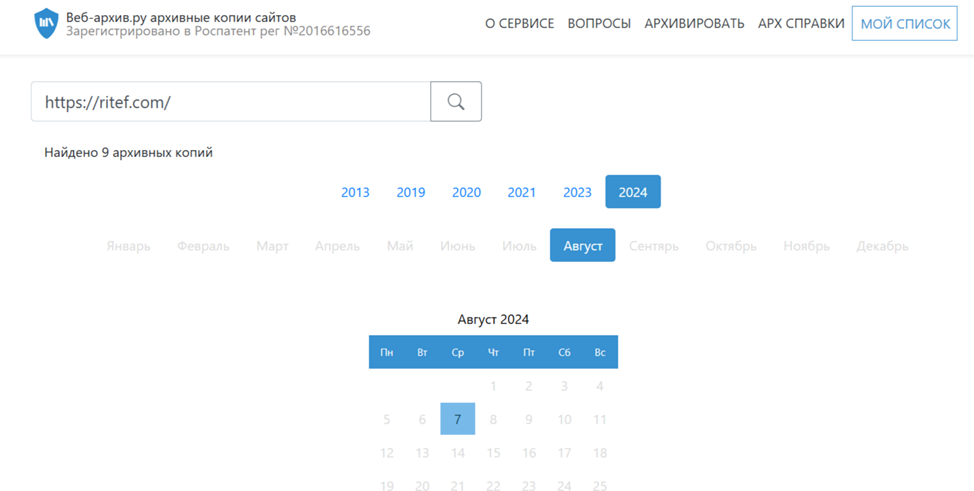This screenshot has width=974, height=491.
Task: Click the Веб-архив shield logo icon
Action: 46,24
